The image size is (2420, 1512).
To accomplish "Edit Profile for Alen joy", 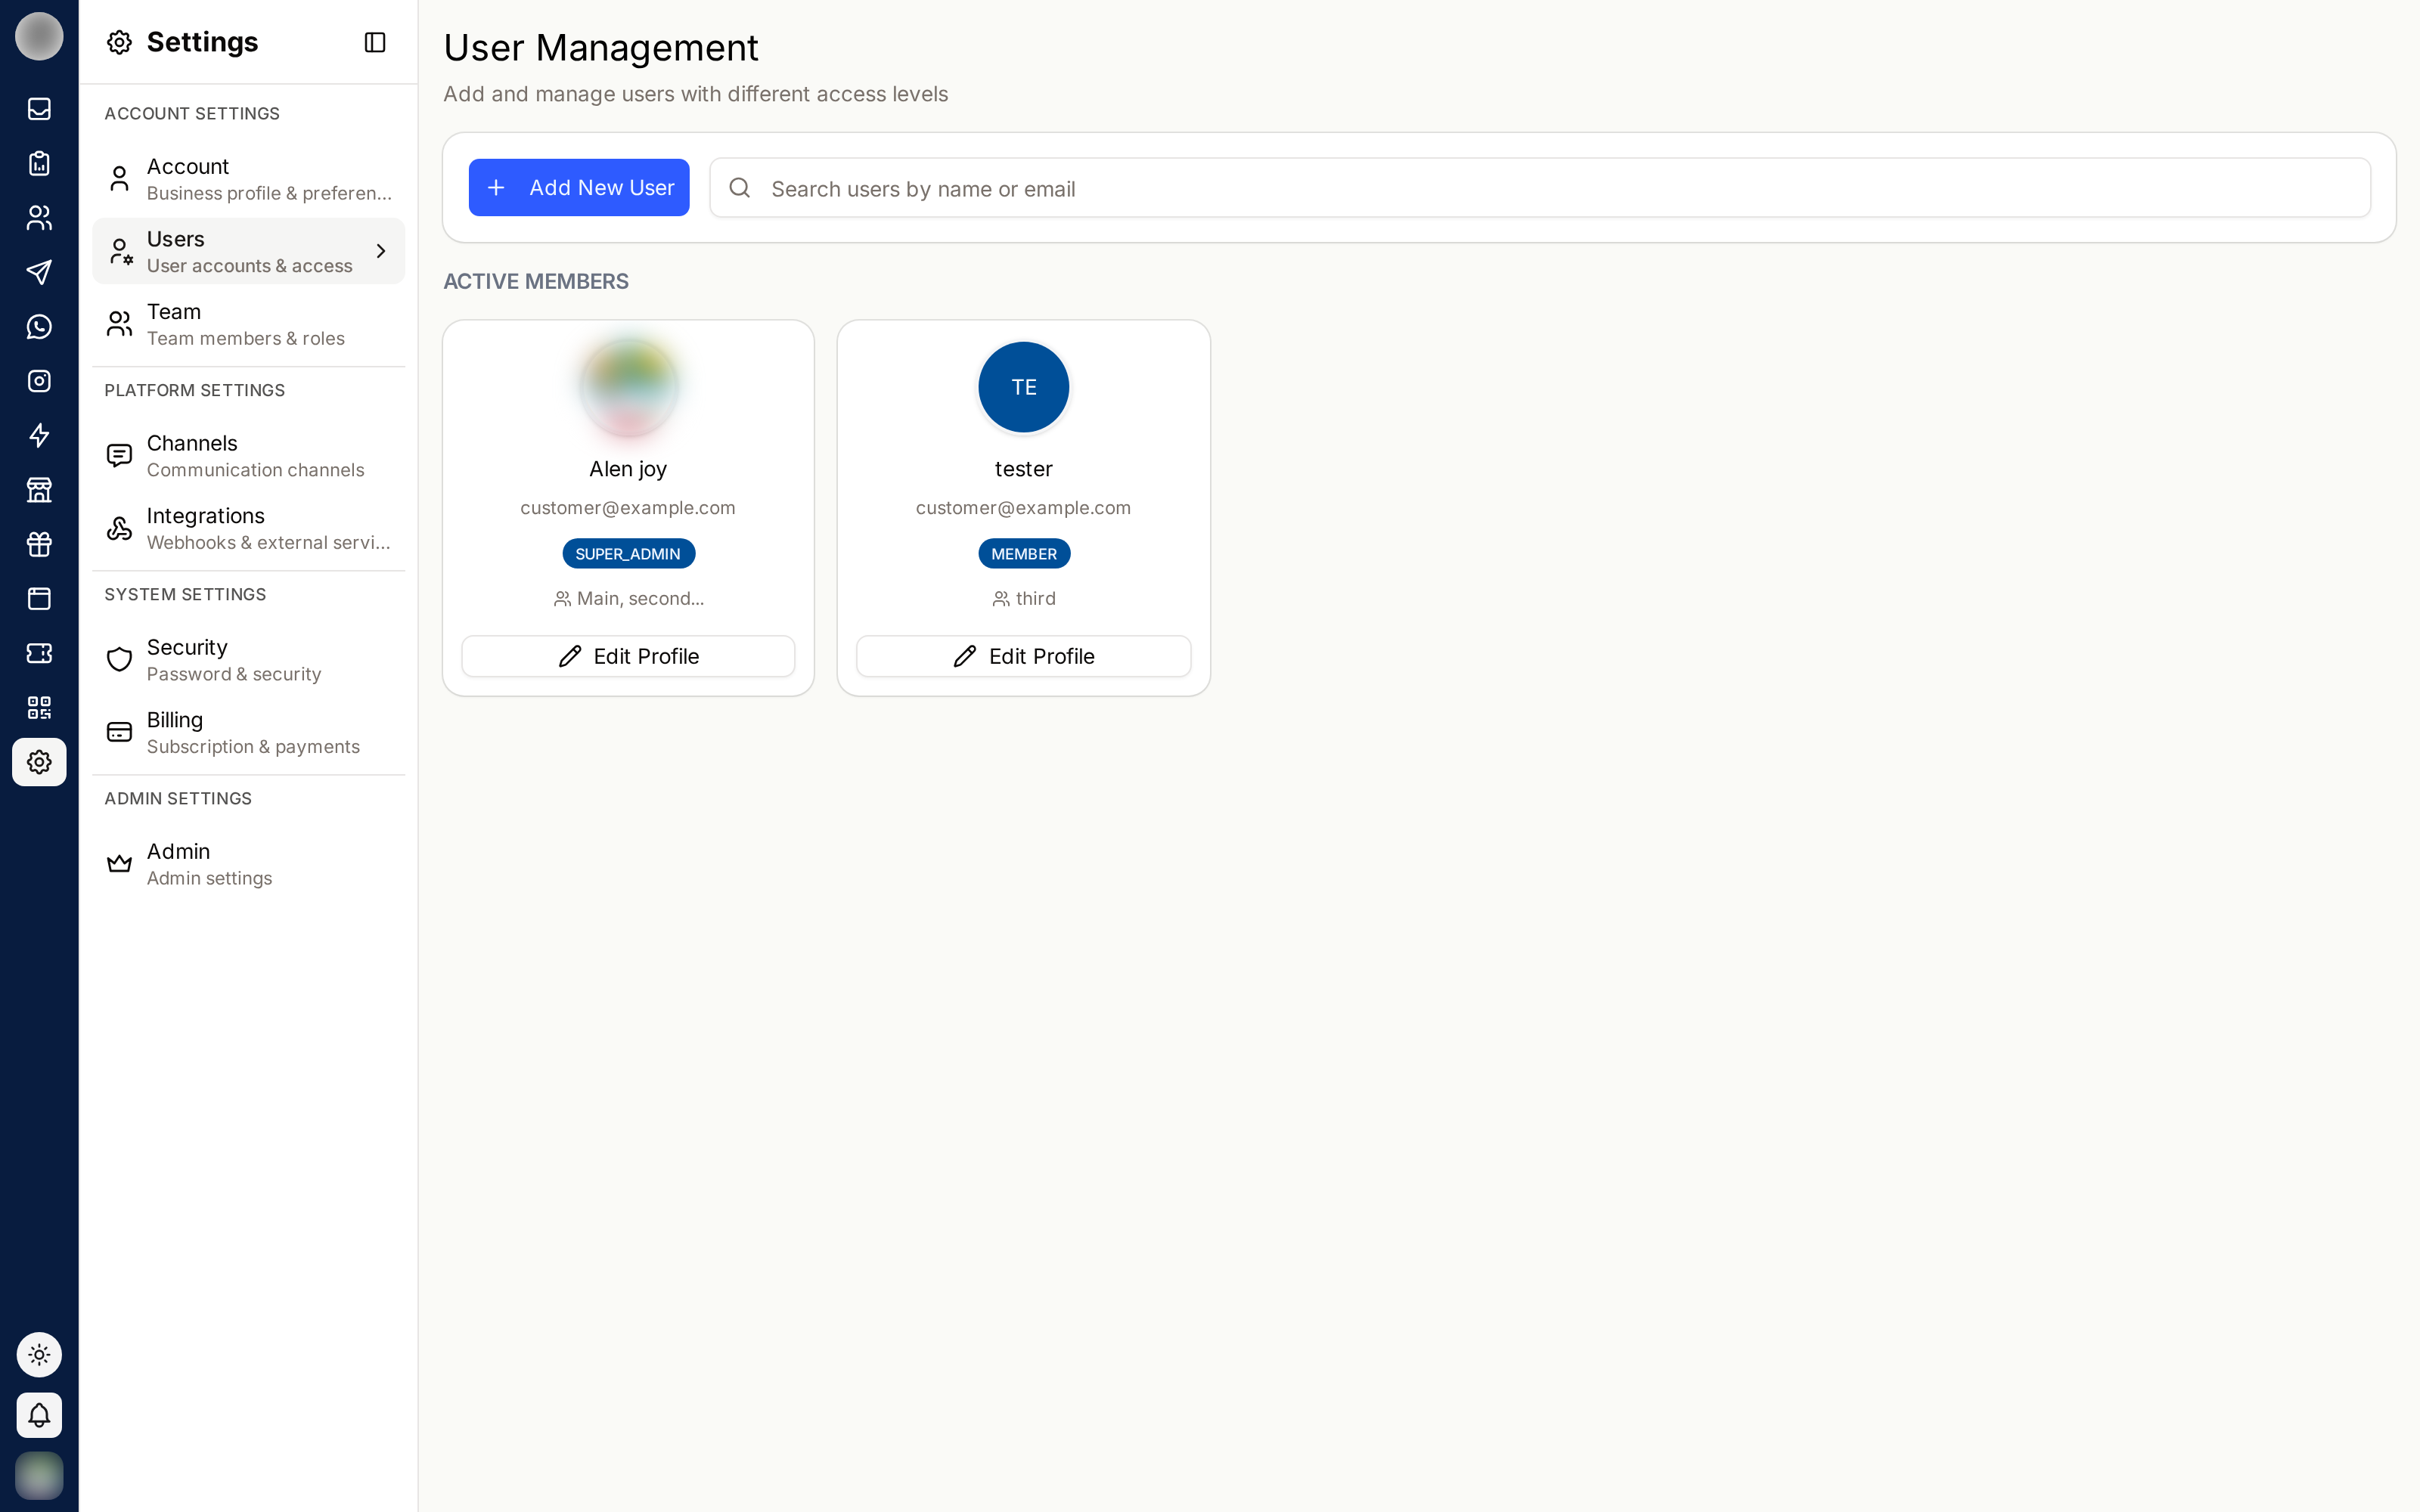I will click(628, 656).
